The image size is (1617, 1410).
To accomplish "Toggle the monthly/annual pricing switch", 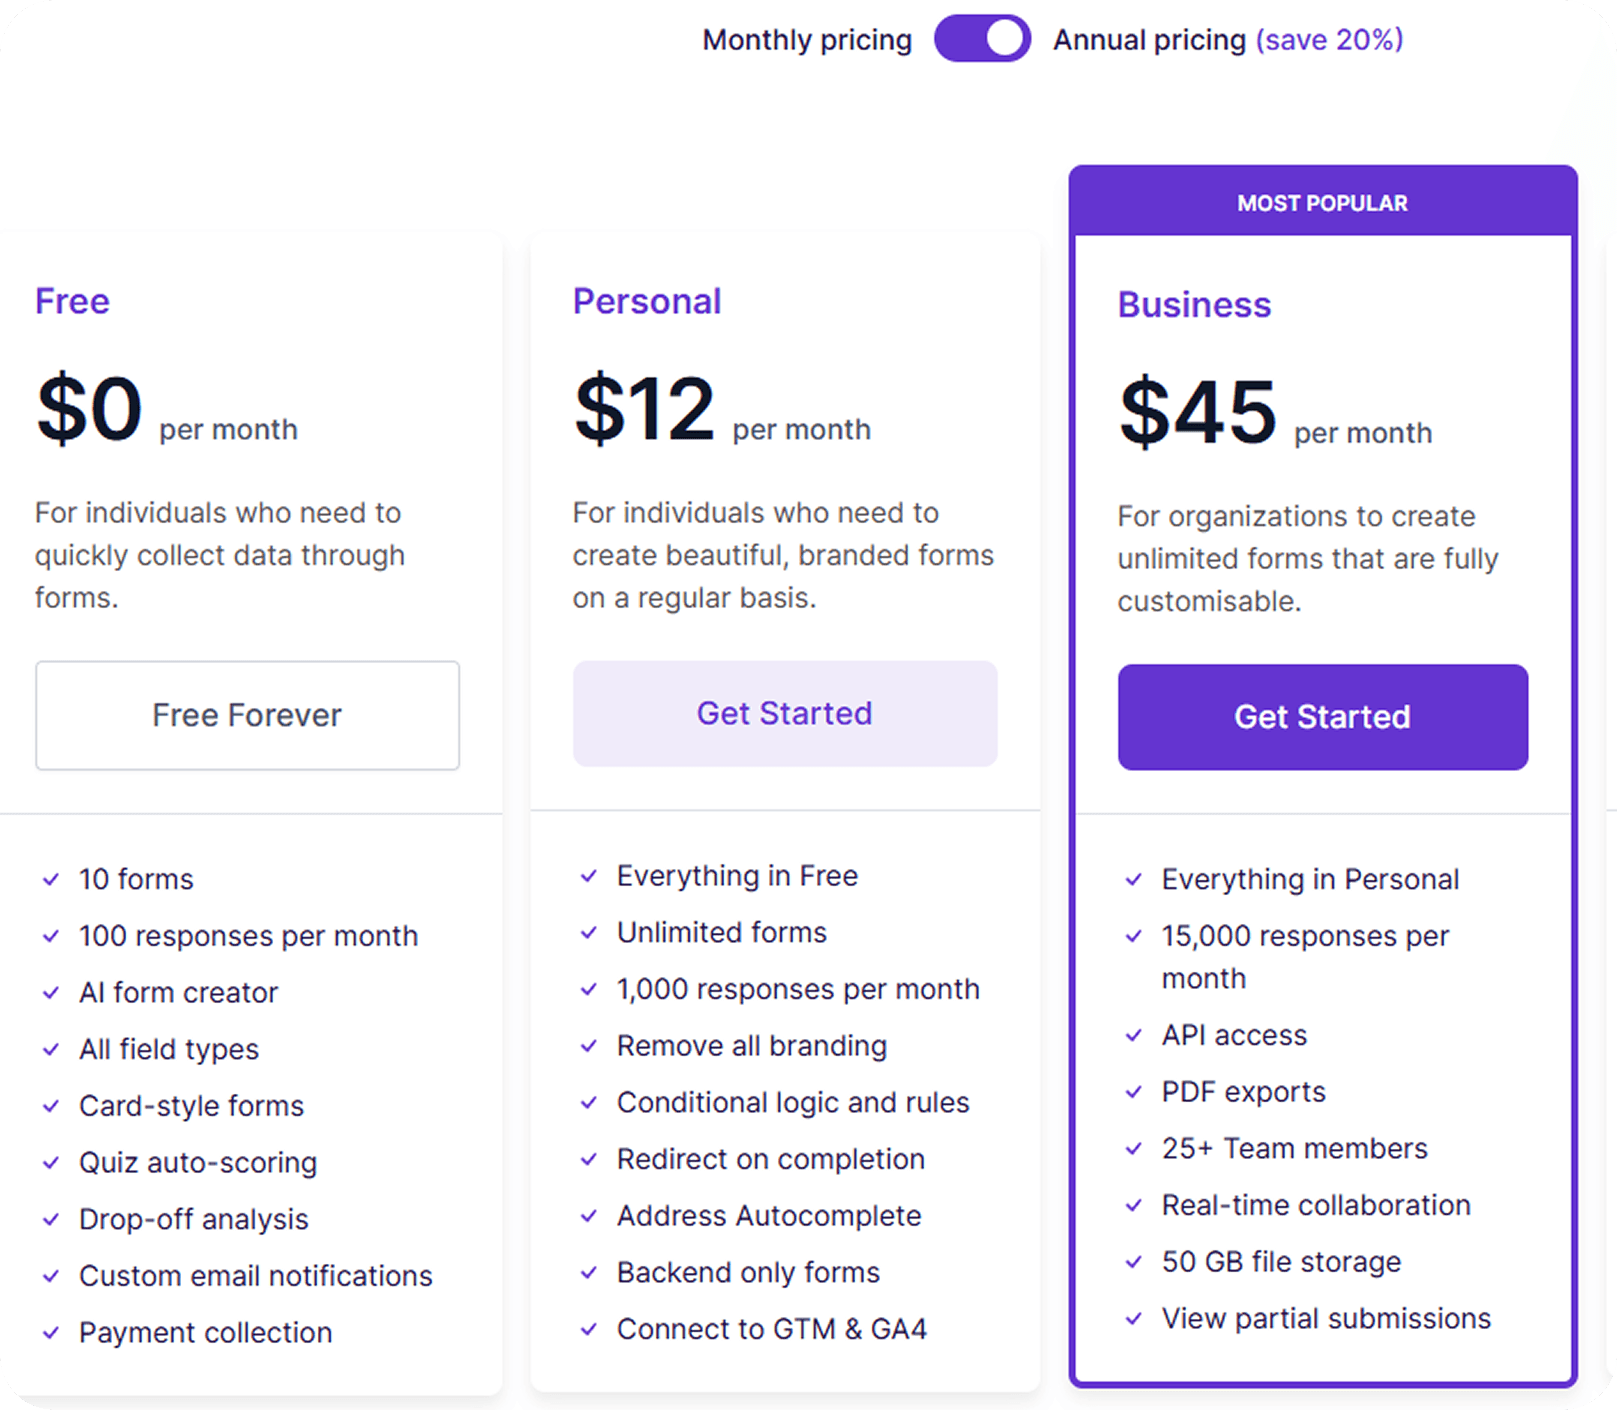I will (x=982, y=39).
